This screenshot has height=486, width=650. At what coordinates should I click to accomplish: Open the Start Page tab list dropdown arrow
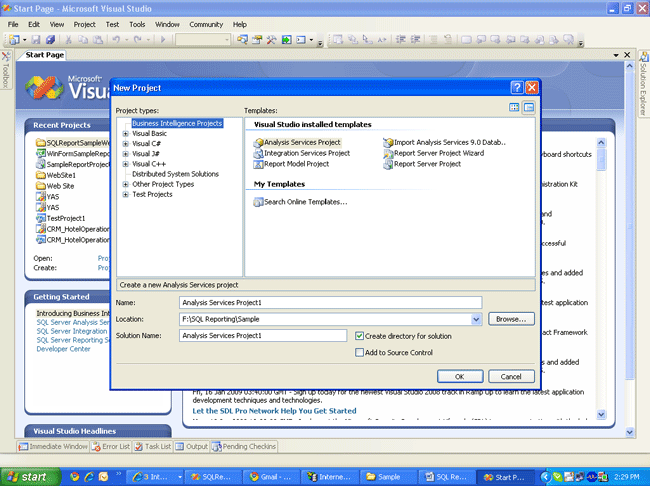coord(616,55)
